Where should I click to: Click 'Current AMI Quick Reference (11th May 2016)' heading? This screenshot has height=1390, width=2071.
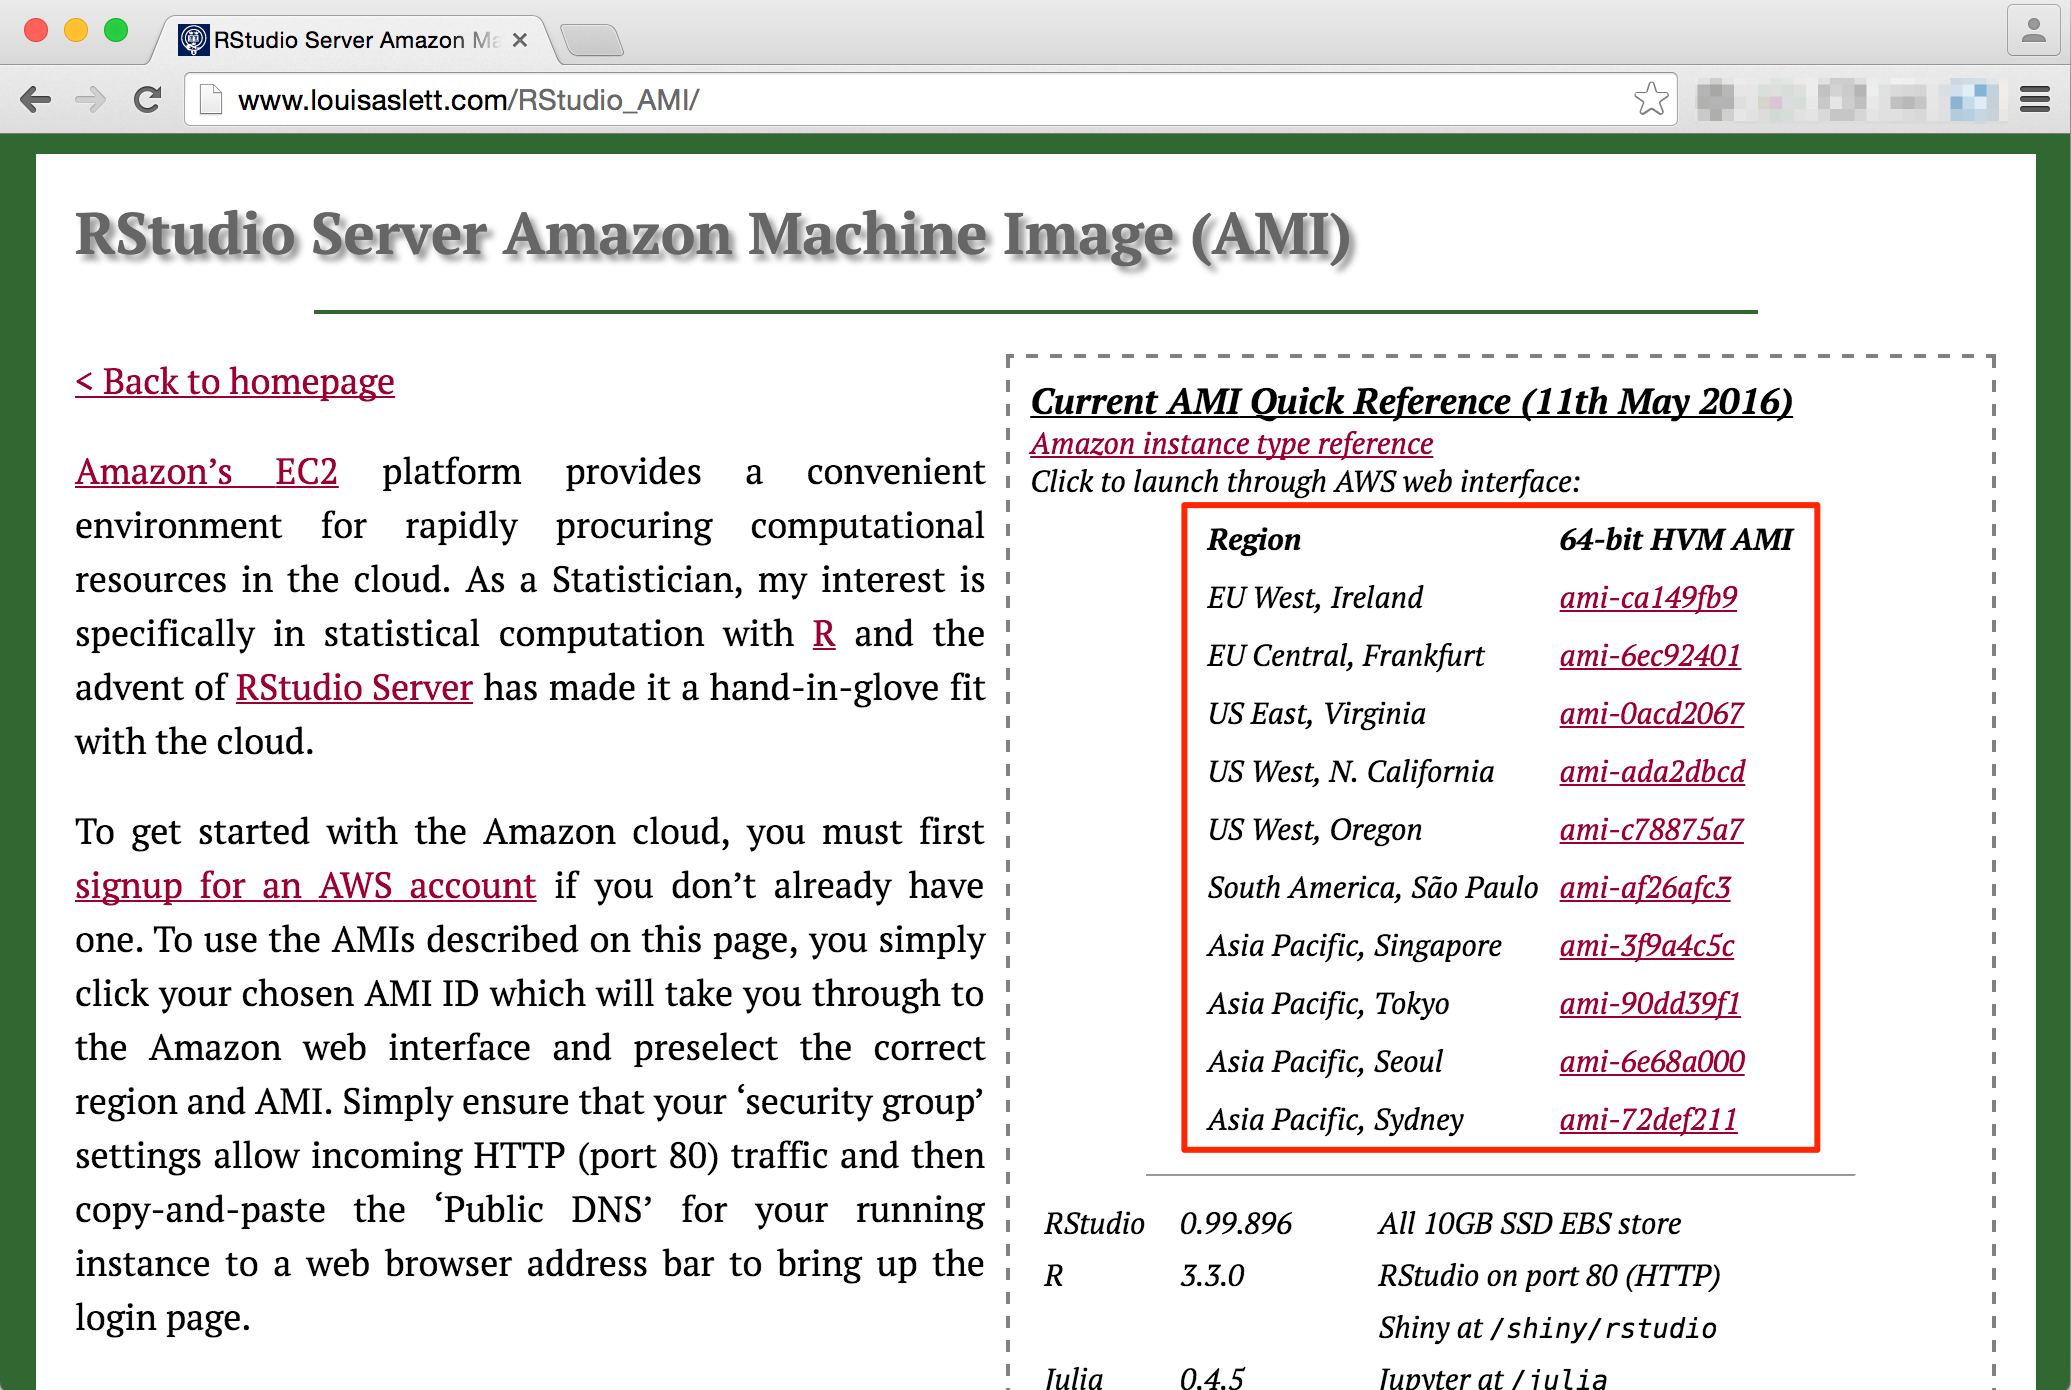1411,402
